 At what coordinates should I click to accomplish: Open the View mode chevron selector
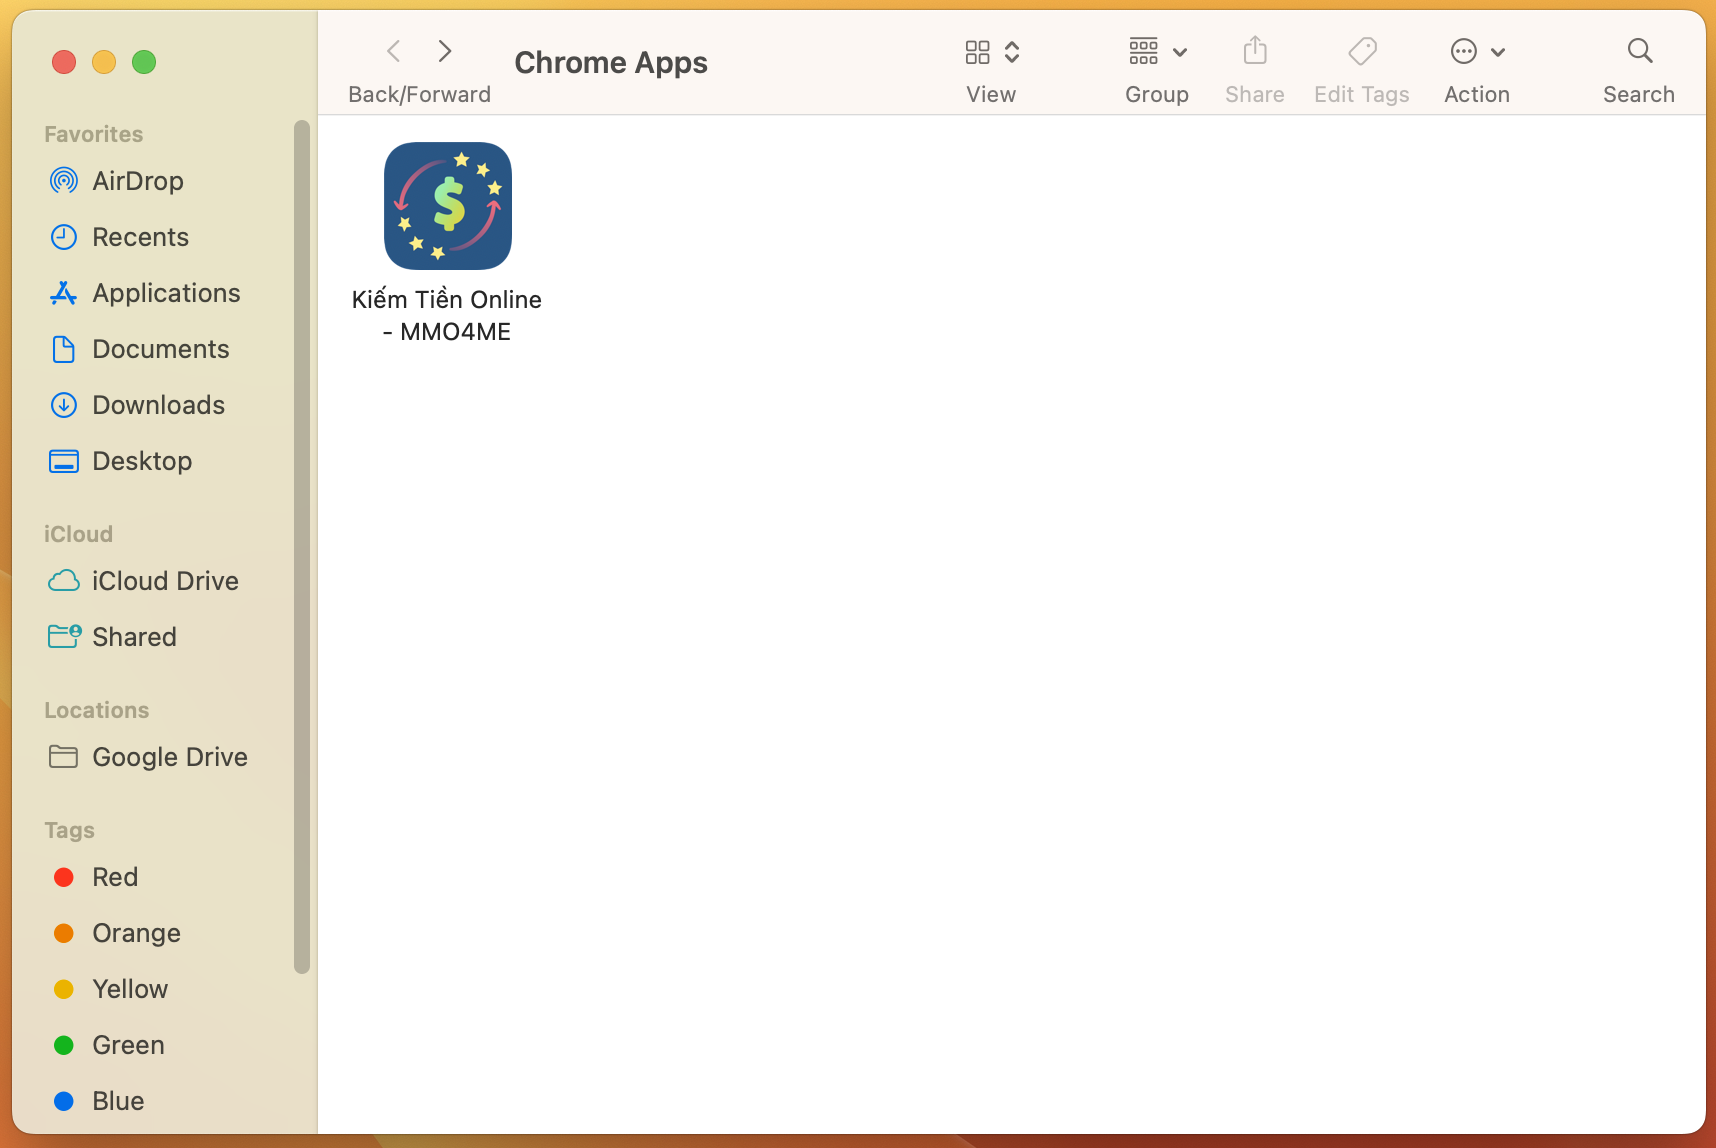(x=1012, y=52)
